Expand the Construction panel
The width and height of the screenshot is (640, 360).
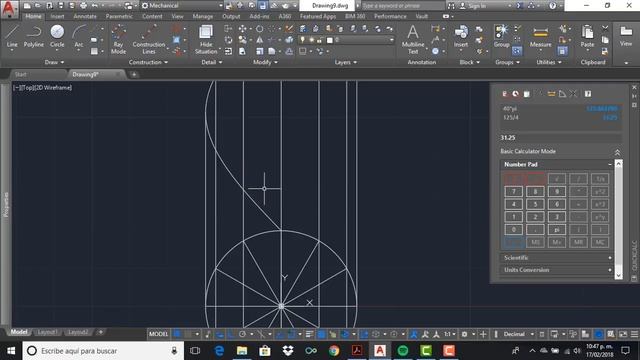click(149, 62)
